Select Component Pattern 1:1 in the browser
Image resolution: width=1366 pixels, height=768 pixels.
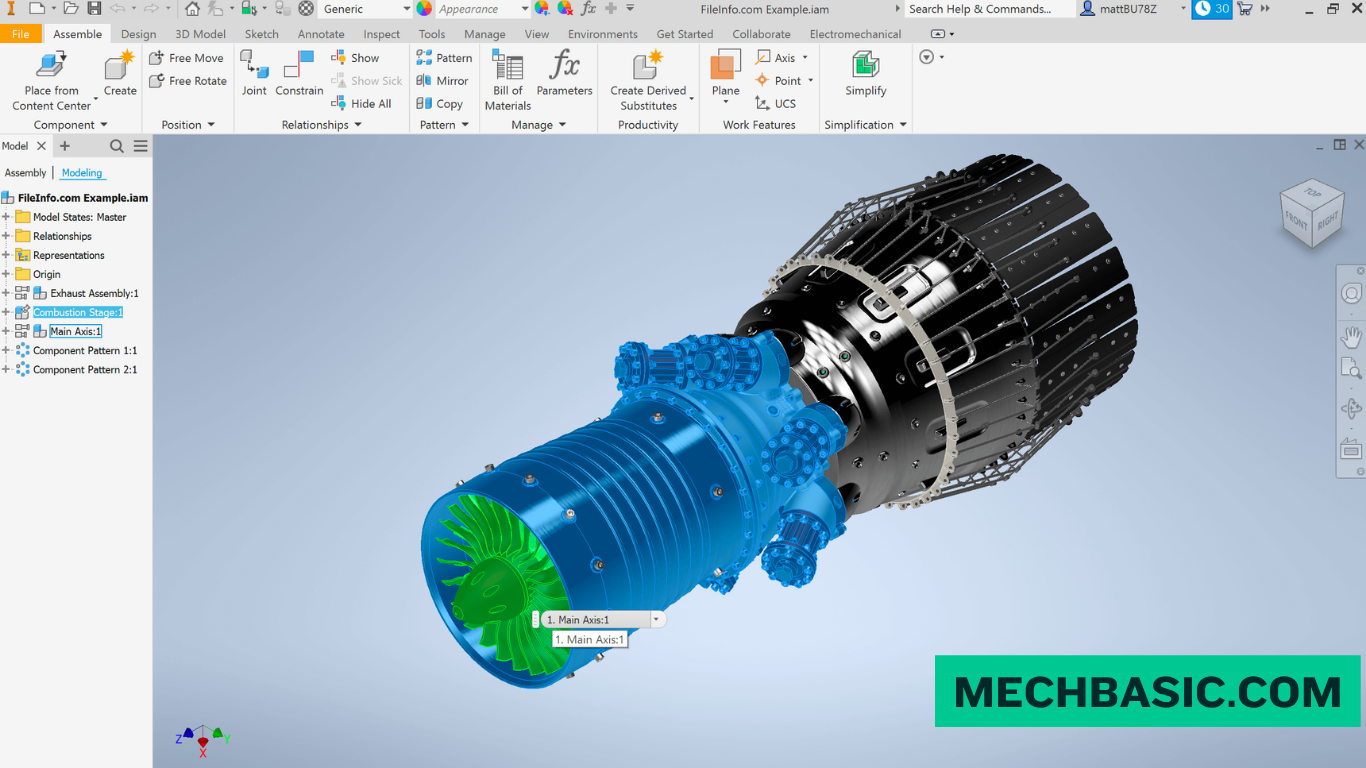(x=85, y=350)
